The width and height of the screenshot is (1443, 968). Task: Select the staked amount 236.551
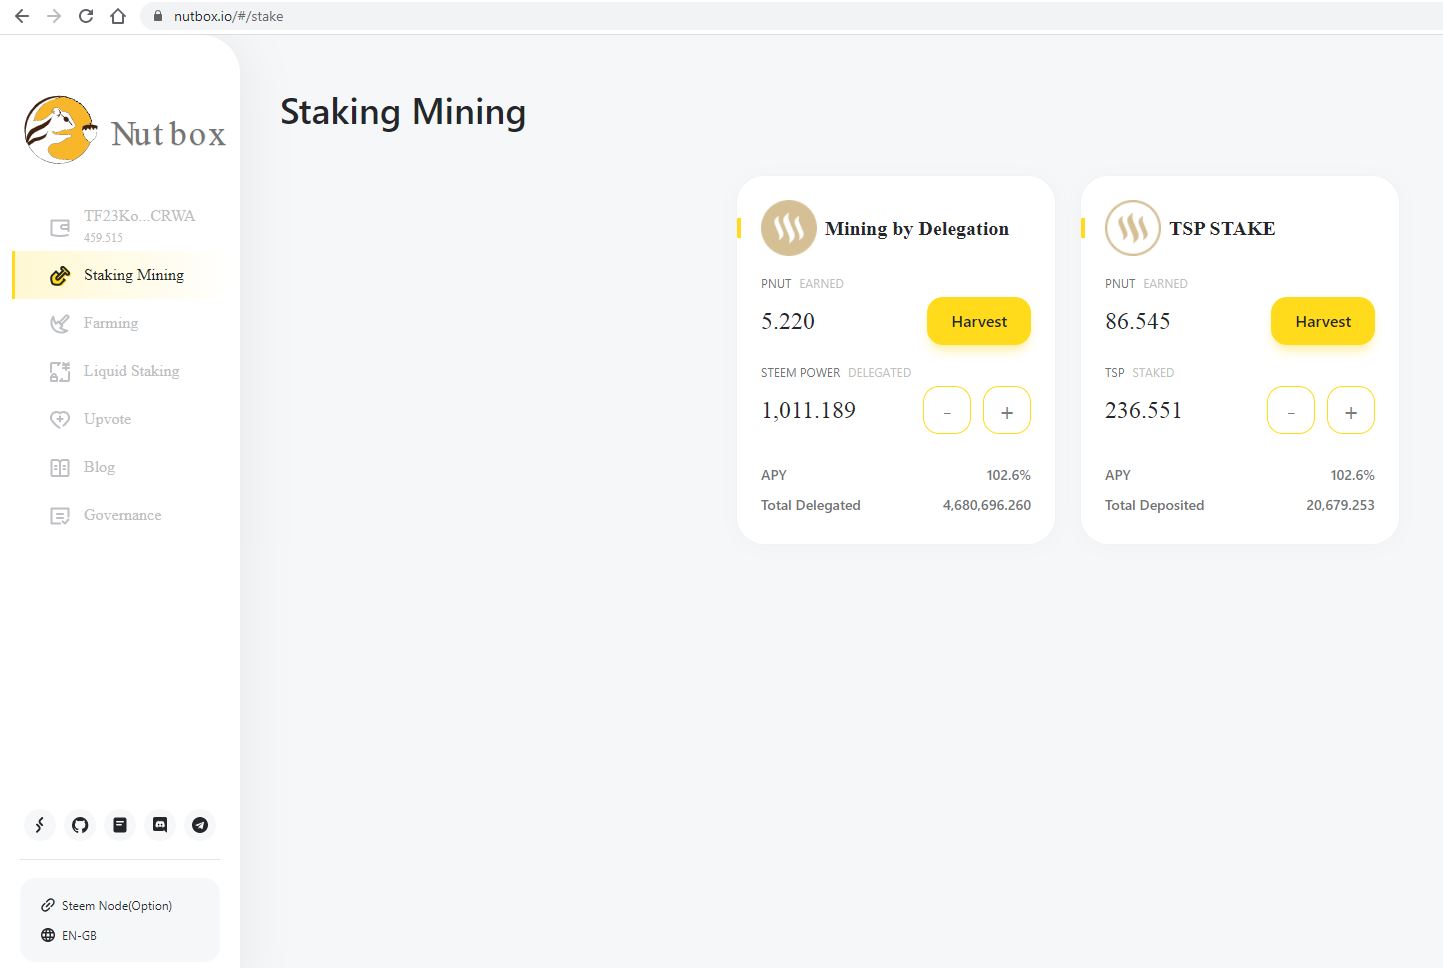pos(1143,410)
